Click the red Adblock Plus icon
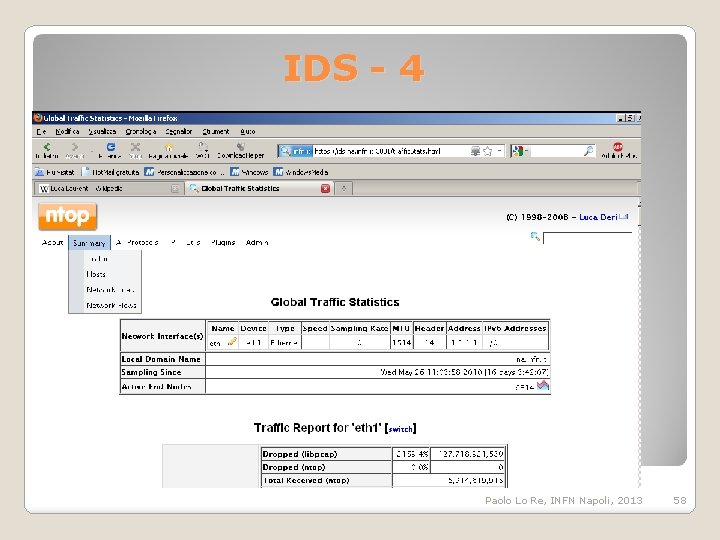The height and width of the screenshot is (540, 720). click(618, 146)
